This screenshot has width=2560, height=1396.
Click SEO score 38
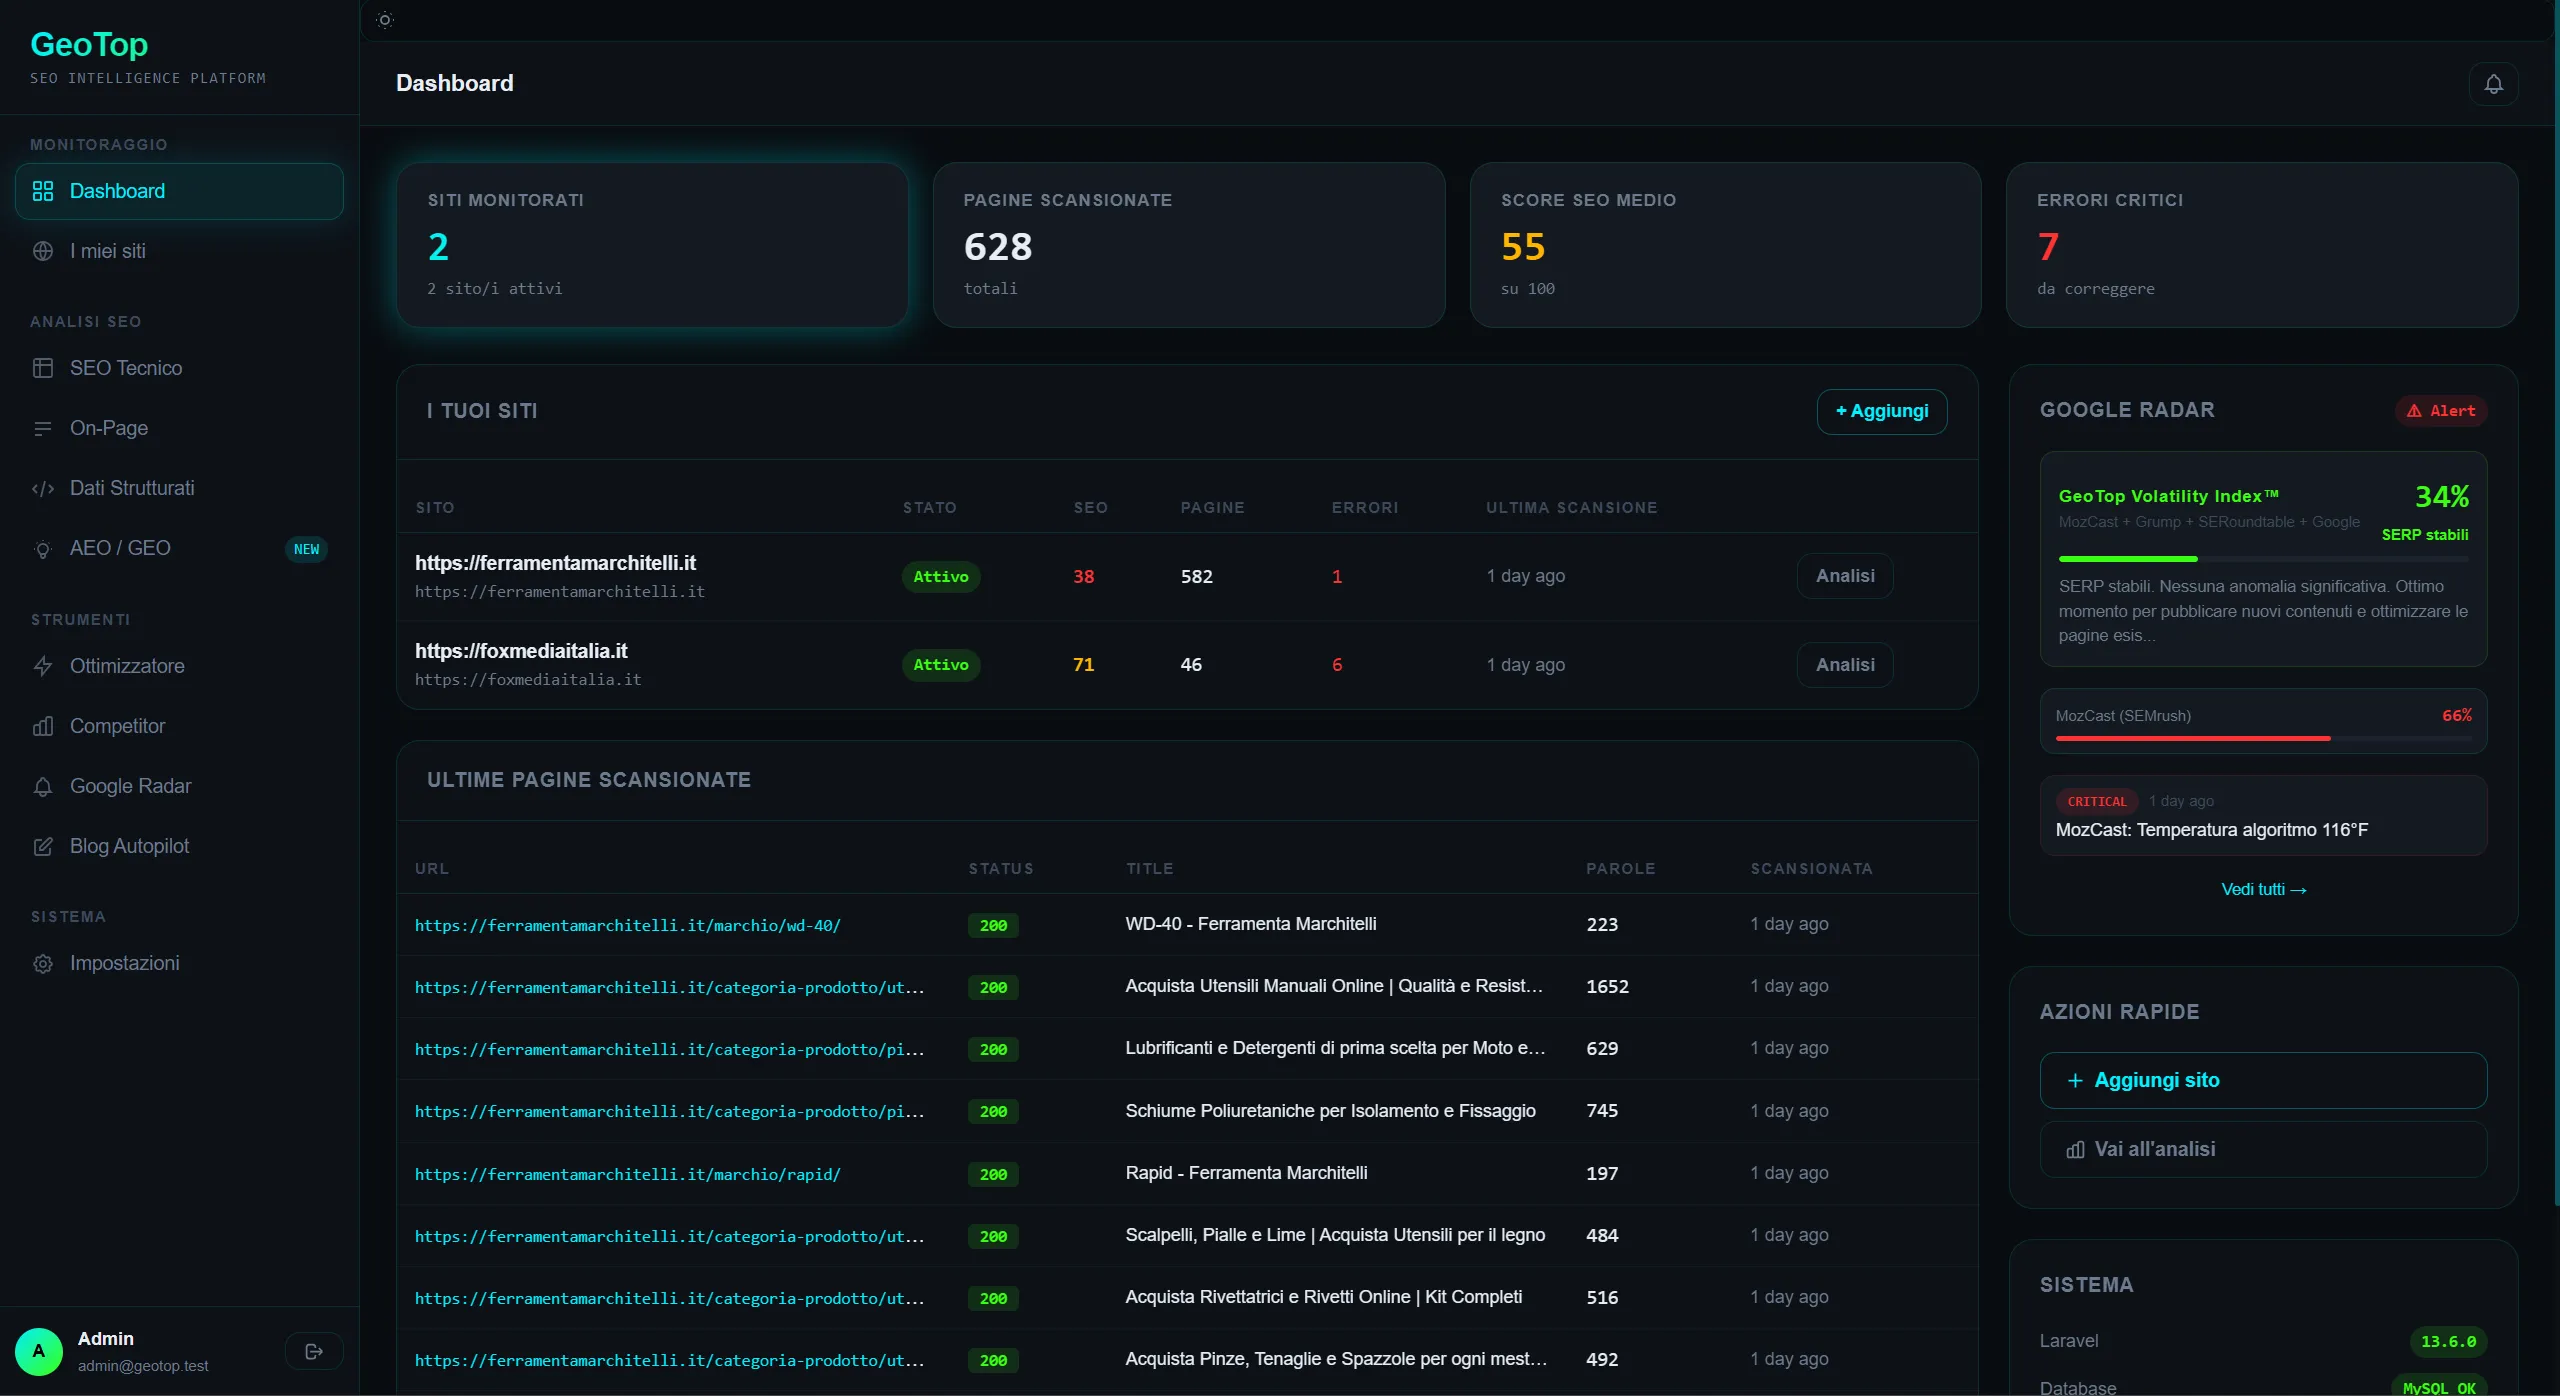pos(1083,577)
